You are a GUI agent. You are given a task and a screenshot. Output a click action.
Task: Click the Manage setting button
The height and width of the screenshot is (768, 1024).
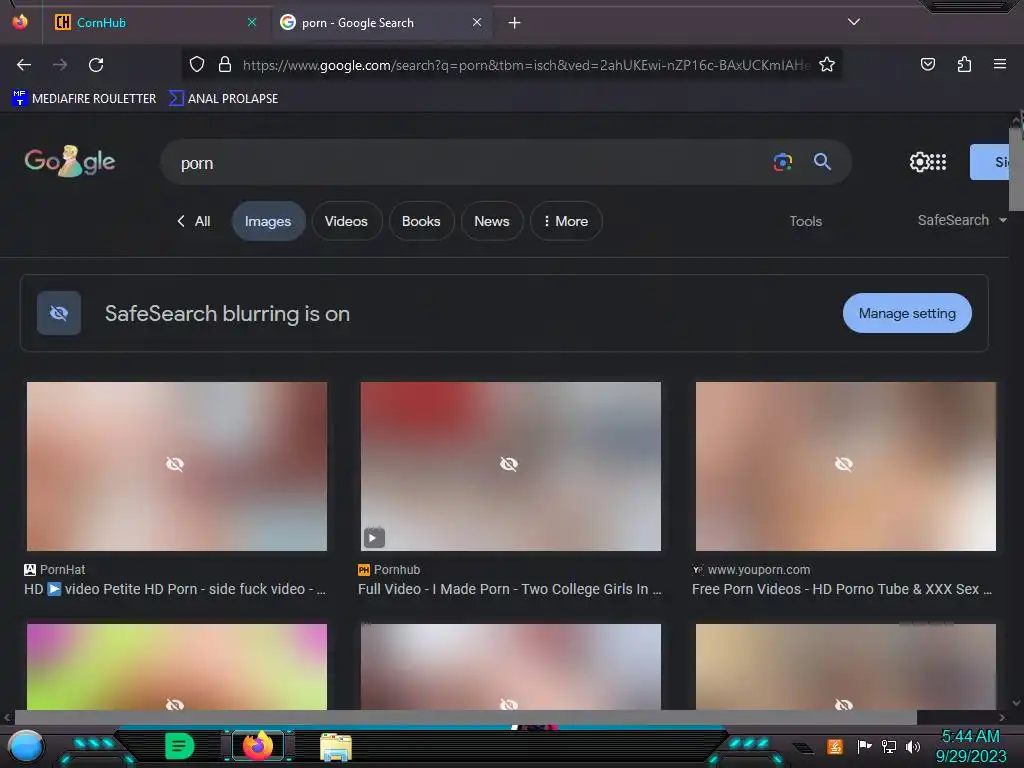pos(907,313)
